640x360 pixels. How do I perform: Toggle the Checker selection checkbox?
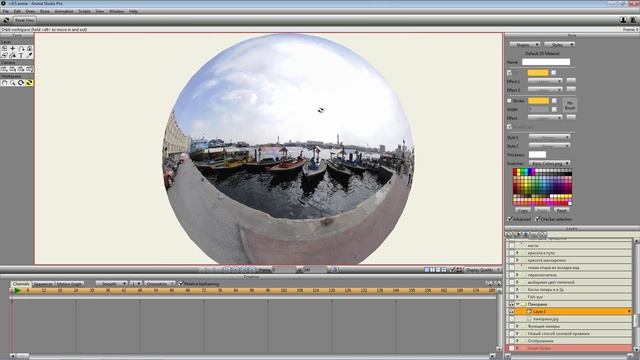[x=538, y=219]
